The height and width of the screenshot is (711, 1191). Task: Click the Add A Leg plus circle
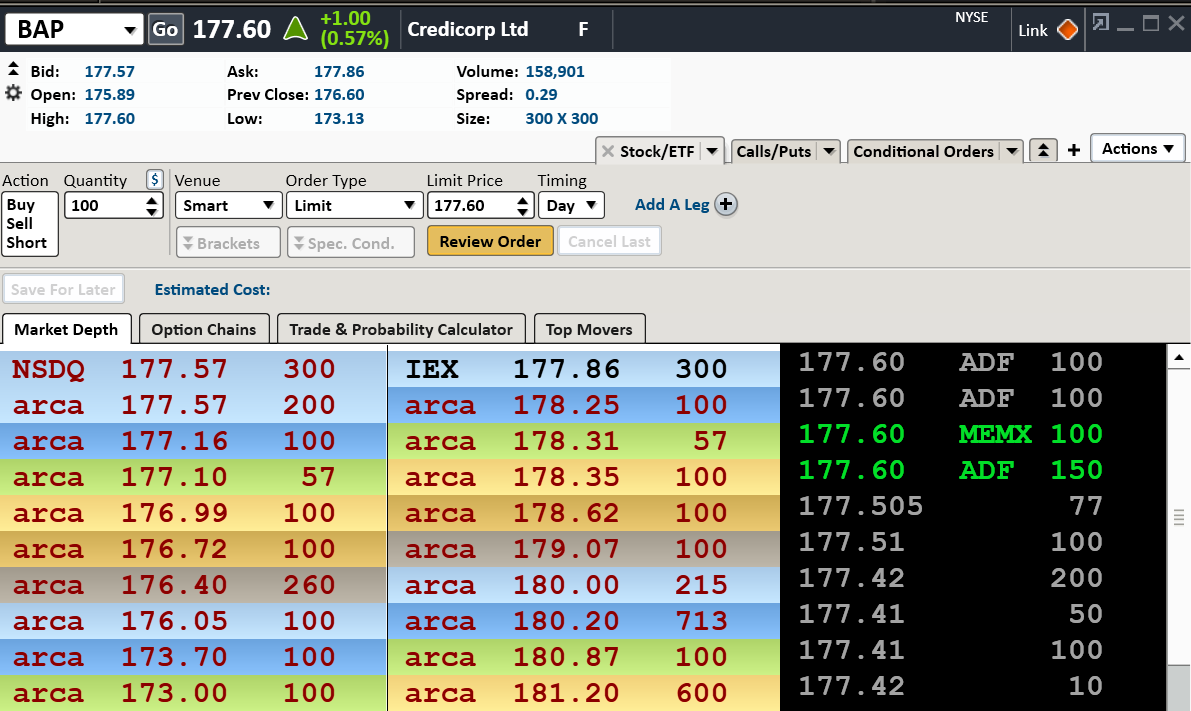[726, 204]
